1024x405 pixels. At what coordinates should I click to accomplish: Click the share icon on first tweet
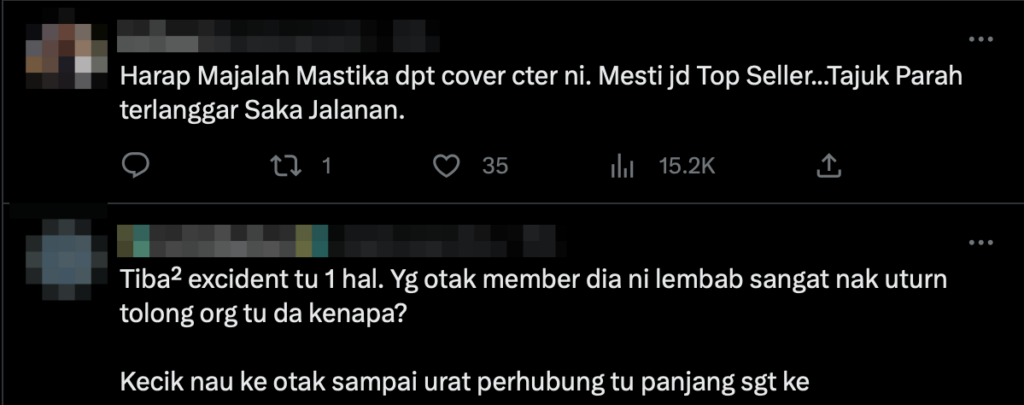tap(828, 166)
